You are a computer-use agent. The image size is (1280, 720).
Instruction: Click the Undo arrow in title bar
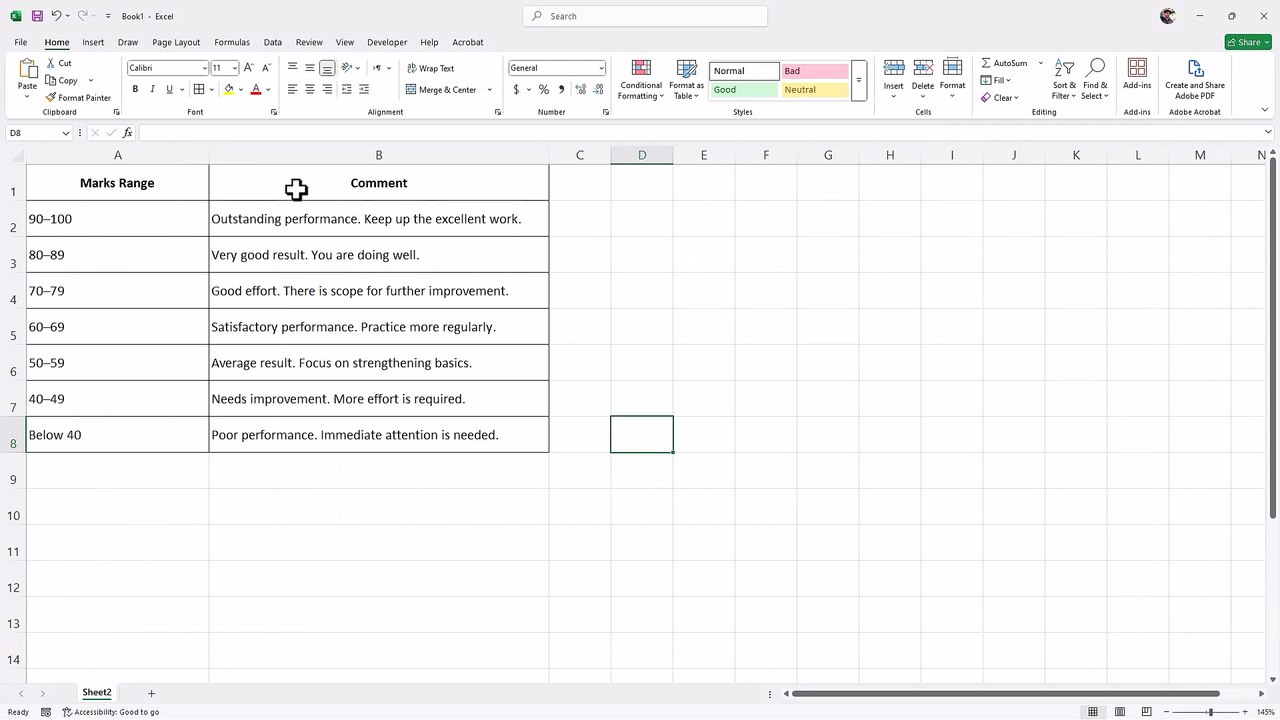click(57, 16)
